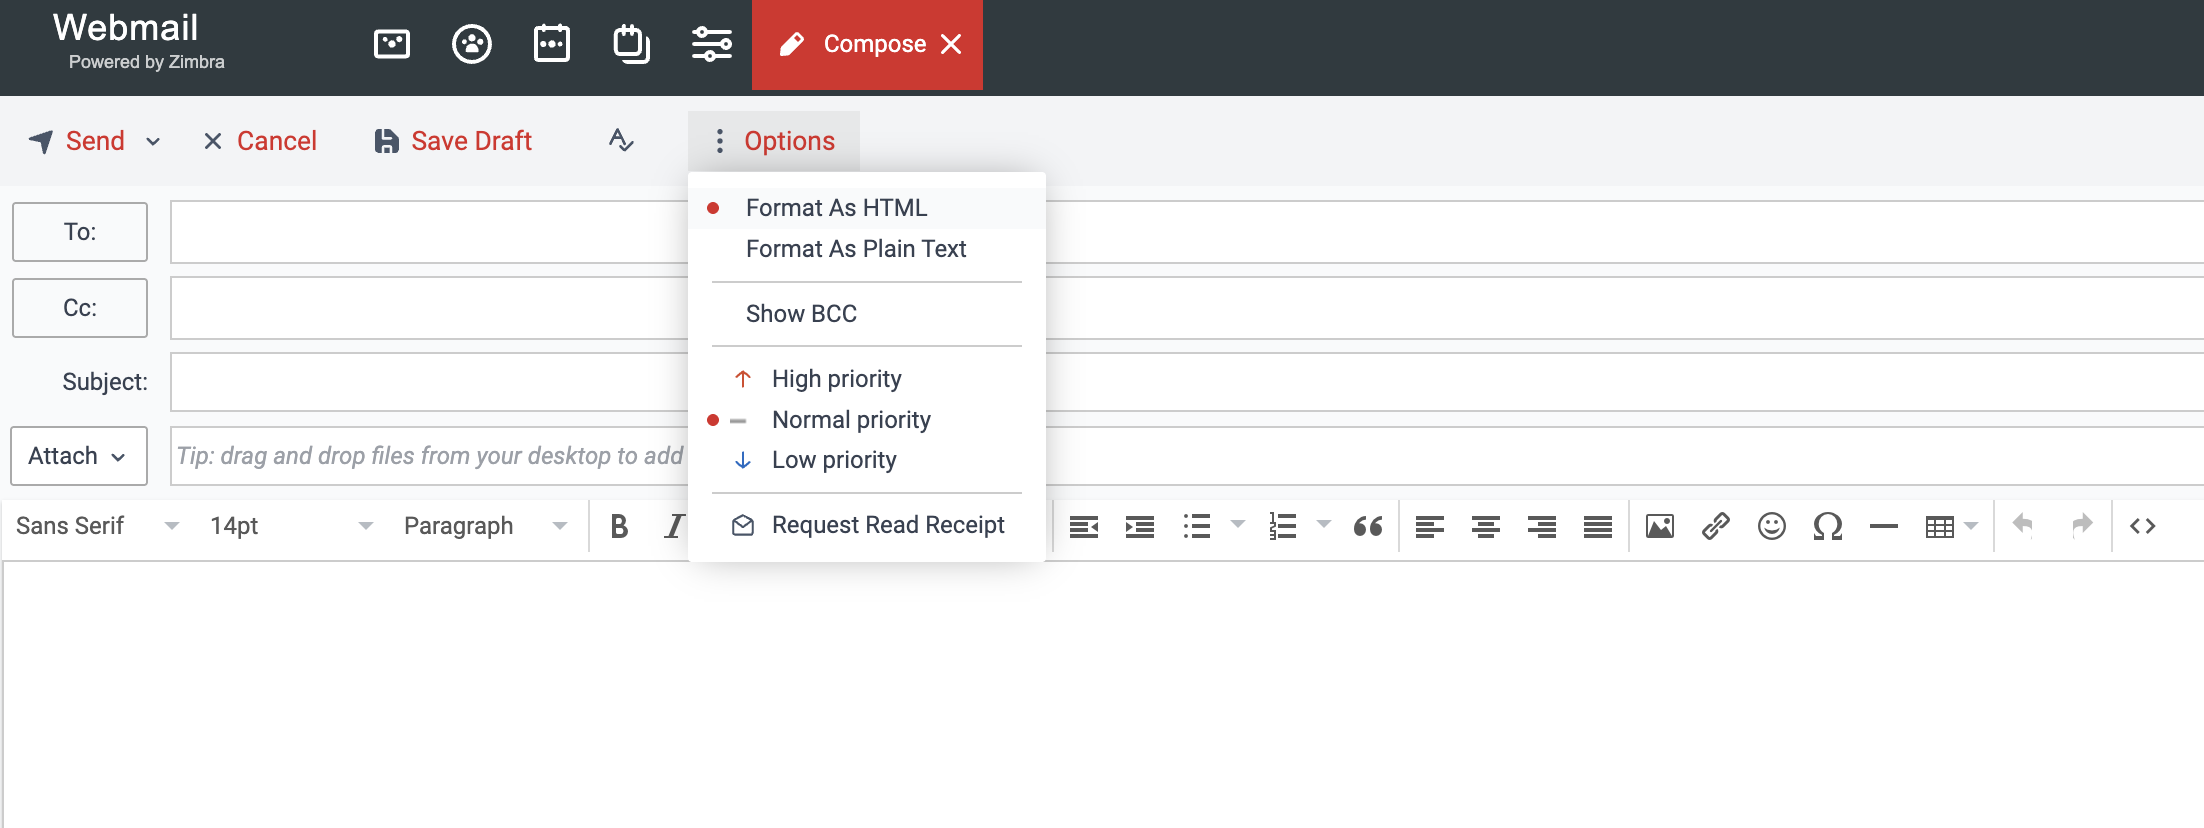This screenshot has width=2204, height=828.
Task: Toggle italic formatting
Action: point(674,526)
